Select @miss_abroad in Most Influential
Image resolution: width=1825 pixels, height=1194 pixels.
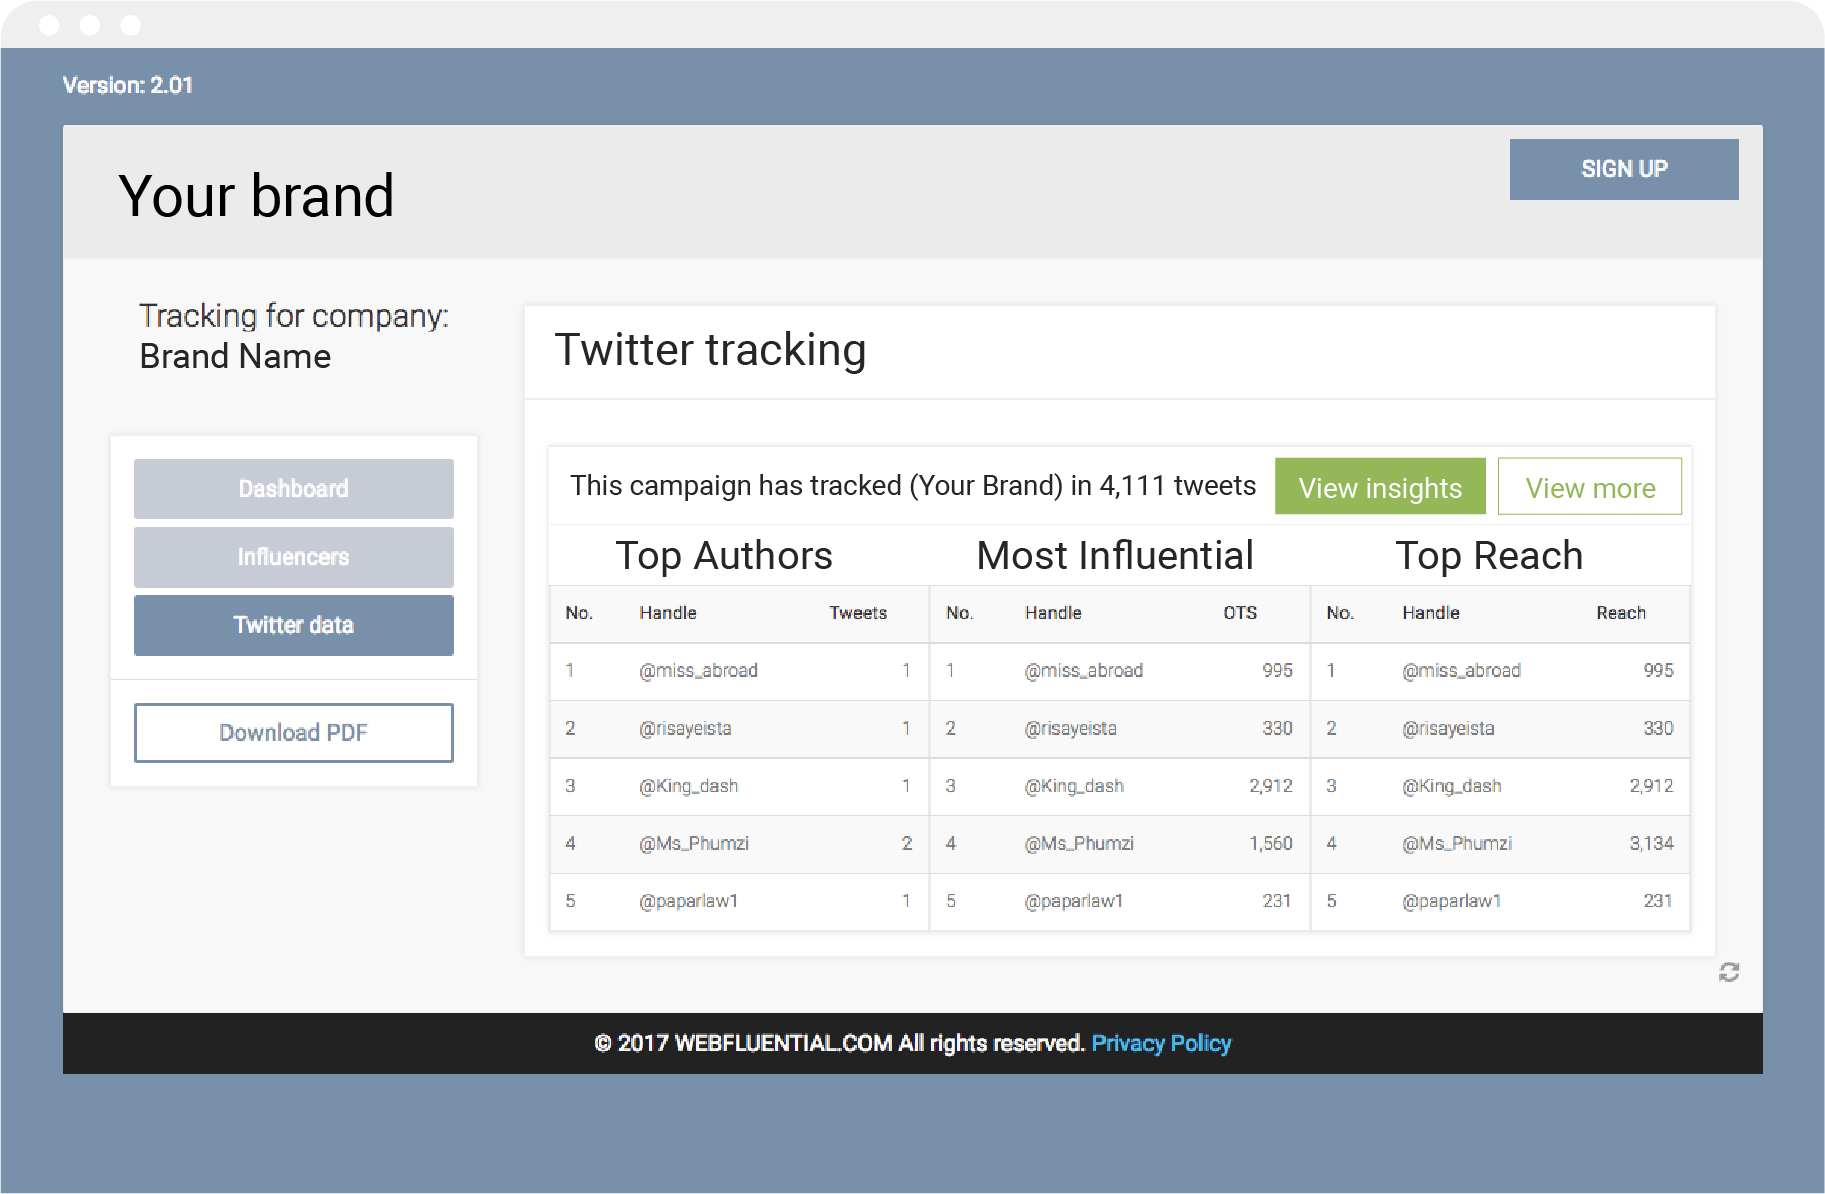1084,670
